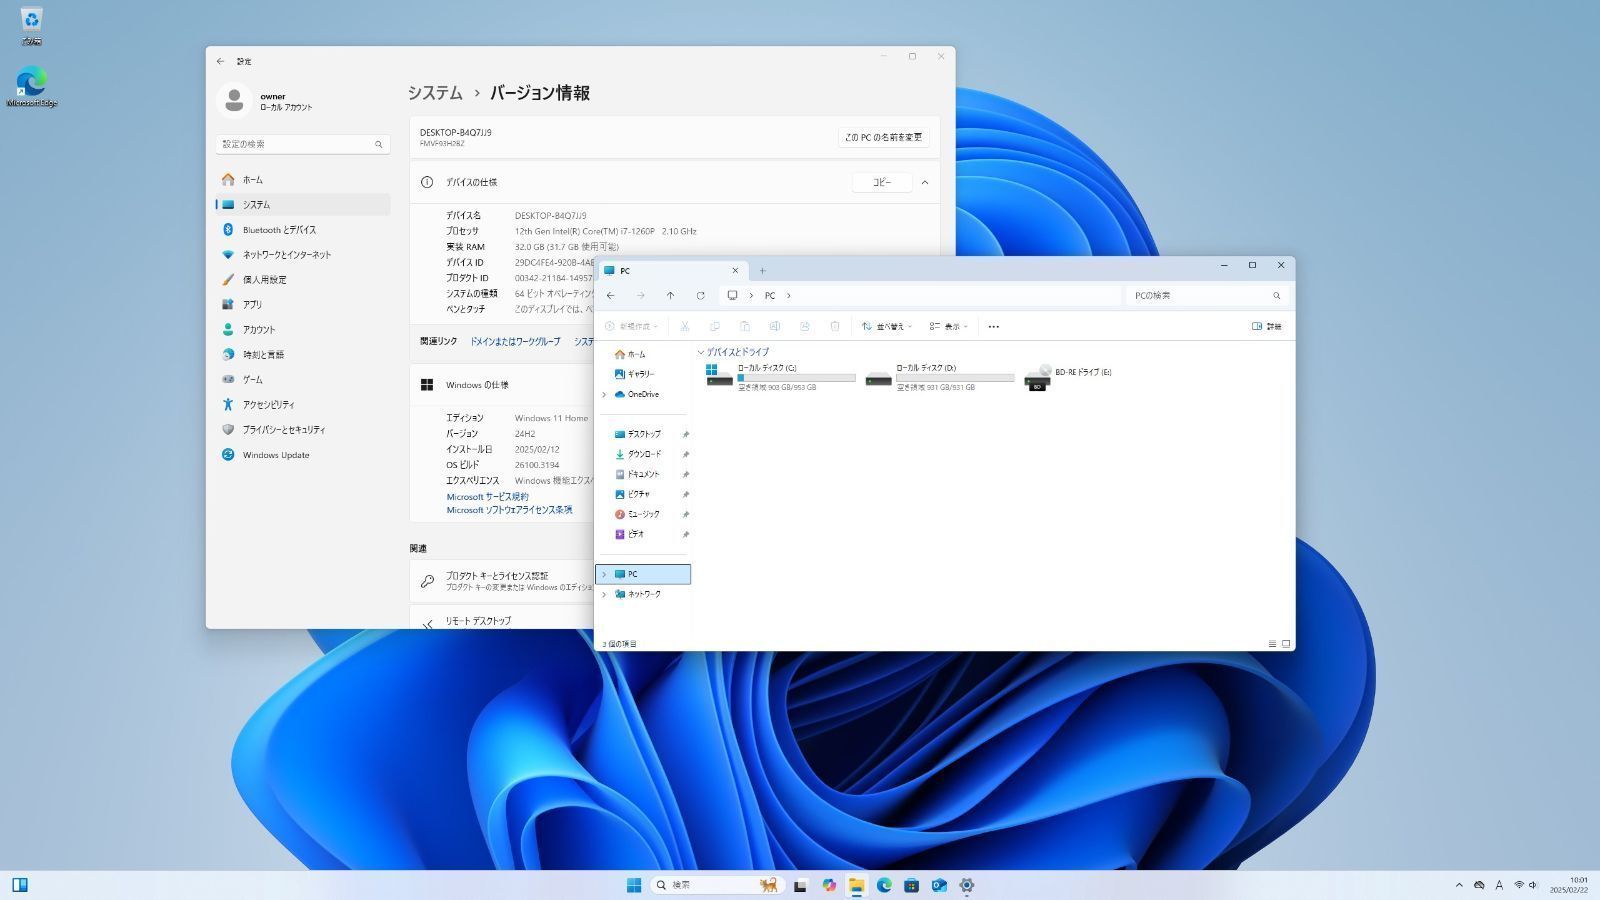Open the View dropdown in toolbar
The height and width of the screenshot is (900, 1600).
(x=948, y=327)
